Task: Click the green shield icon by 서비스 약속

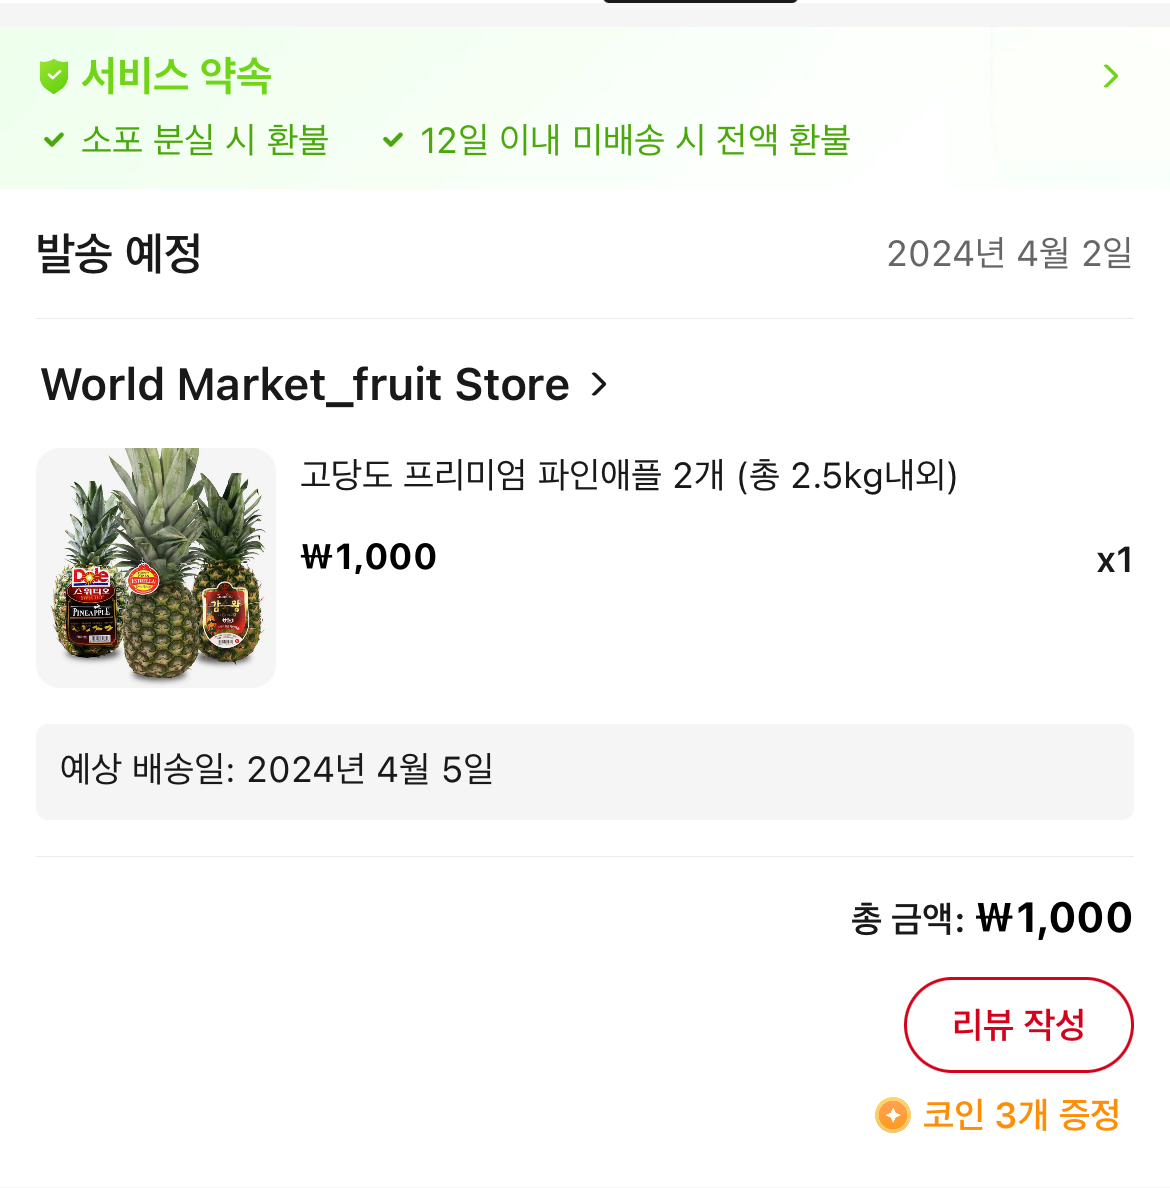Action: [54, 77]
